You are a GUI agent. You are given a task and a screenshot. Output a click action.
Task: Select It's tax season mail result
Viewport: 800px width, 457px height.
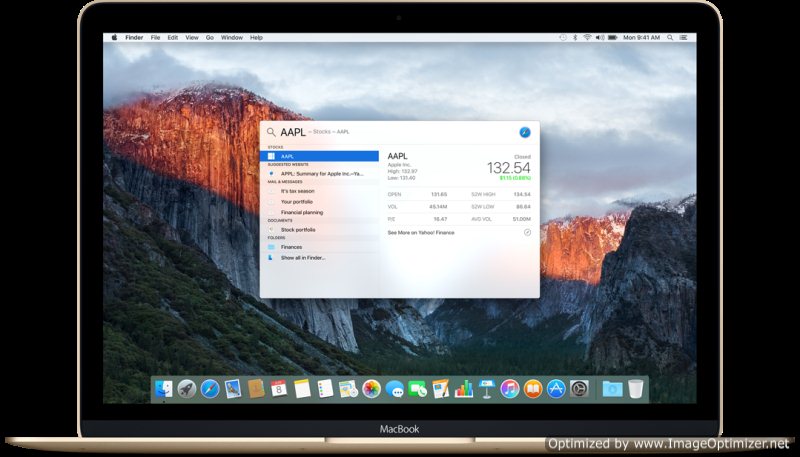(319, 191)
